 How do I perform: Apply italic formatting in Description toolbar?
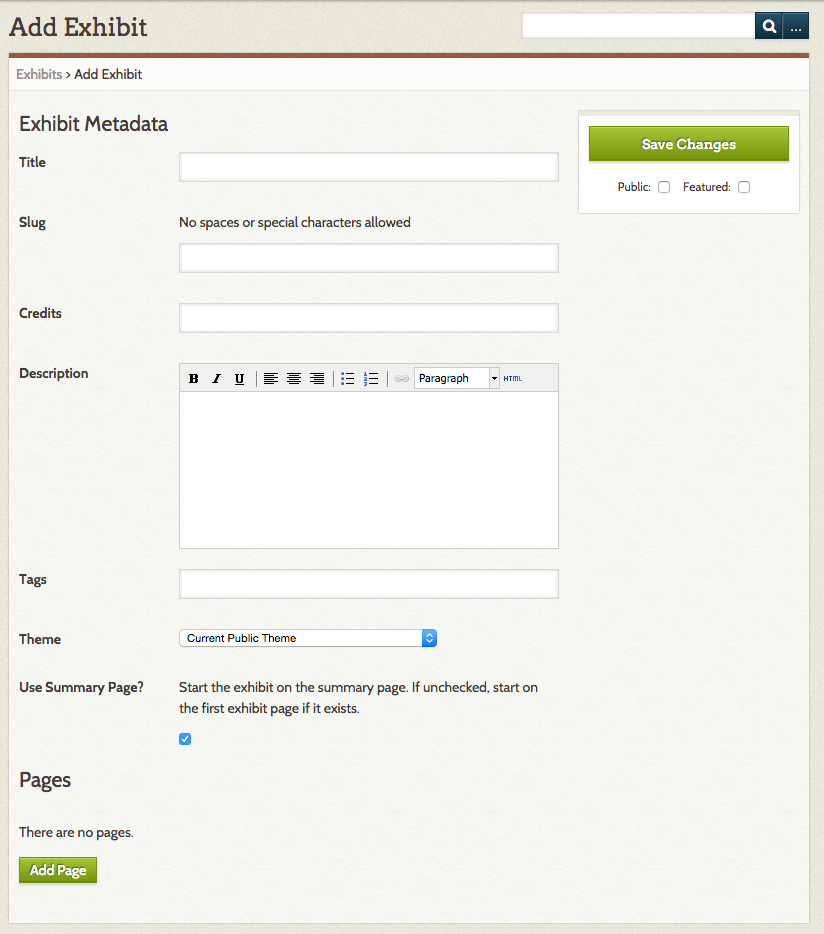pyautogui.click(x=216, y=379)
